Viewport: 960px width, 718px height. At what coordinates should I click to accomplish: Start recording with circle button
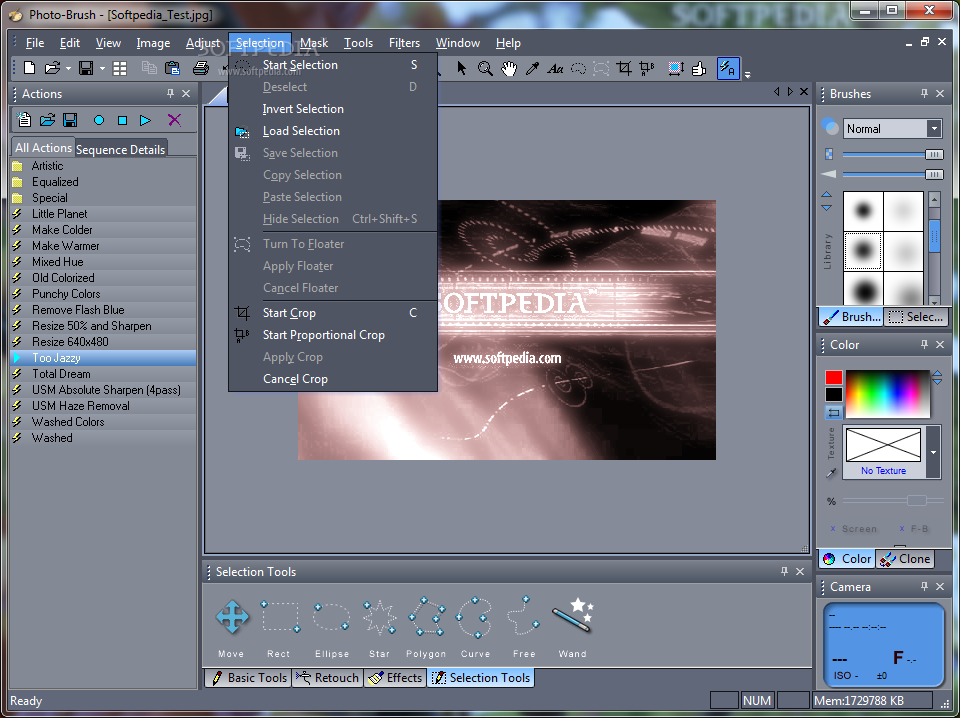coord(99,121)
